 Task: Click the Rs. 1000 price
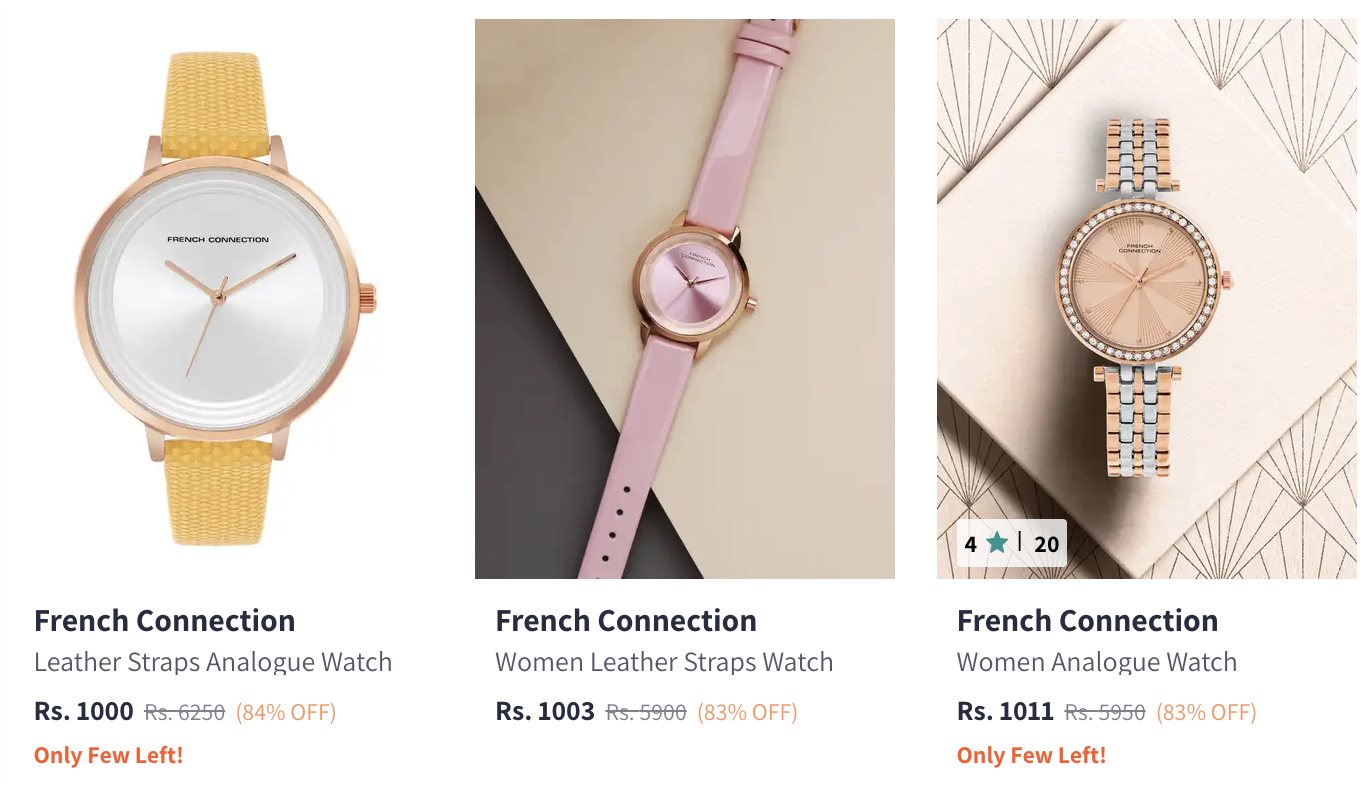[84, 712]
